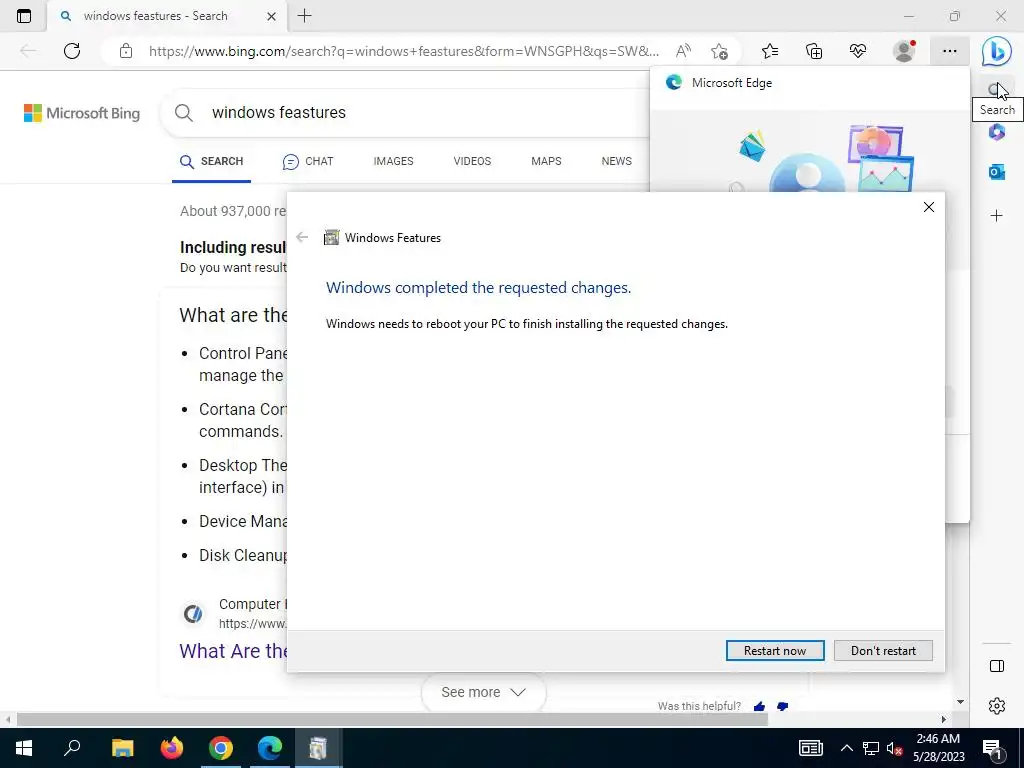Click Read aloud icon in address bar
1024x768 pixels.
[x=683, y=51]
